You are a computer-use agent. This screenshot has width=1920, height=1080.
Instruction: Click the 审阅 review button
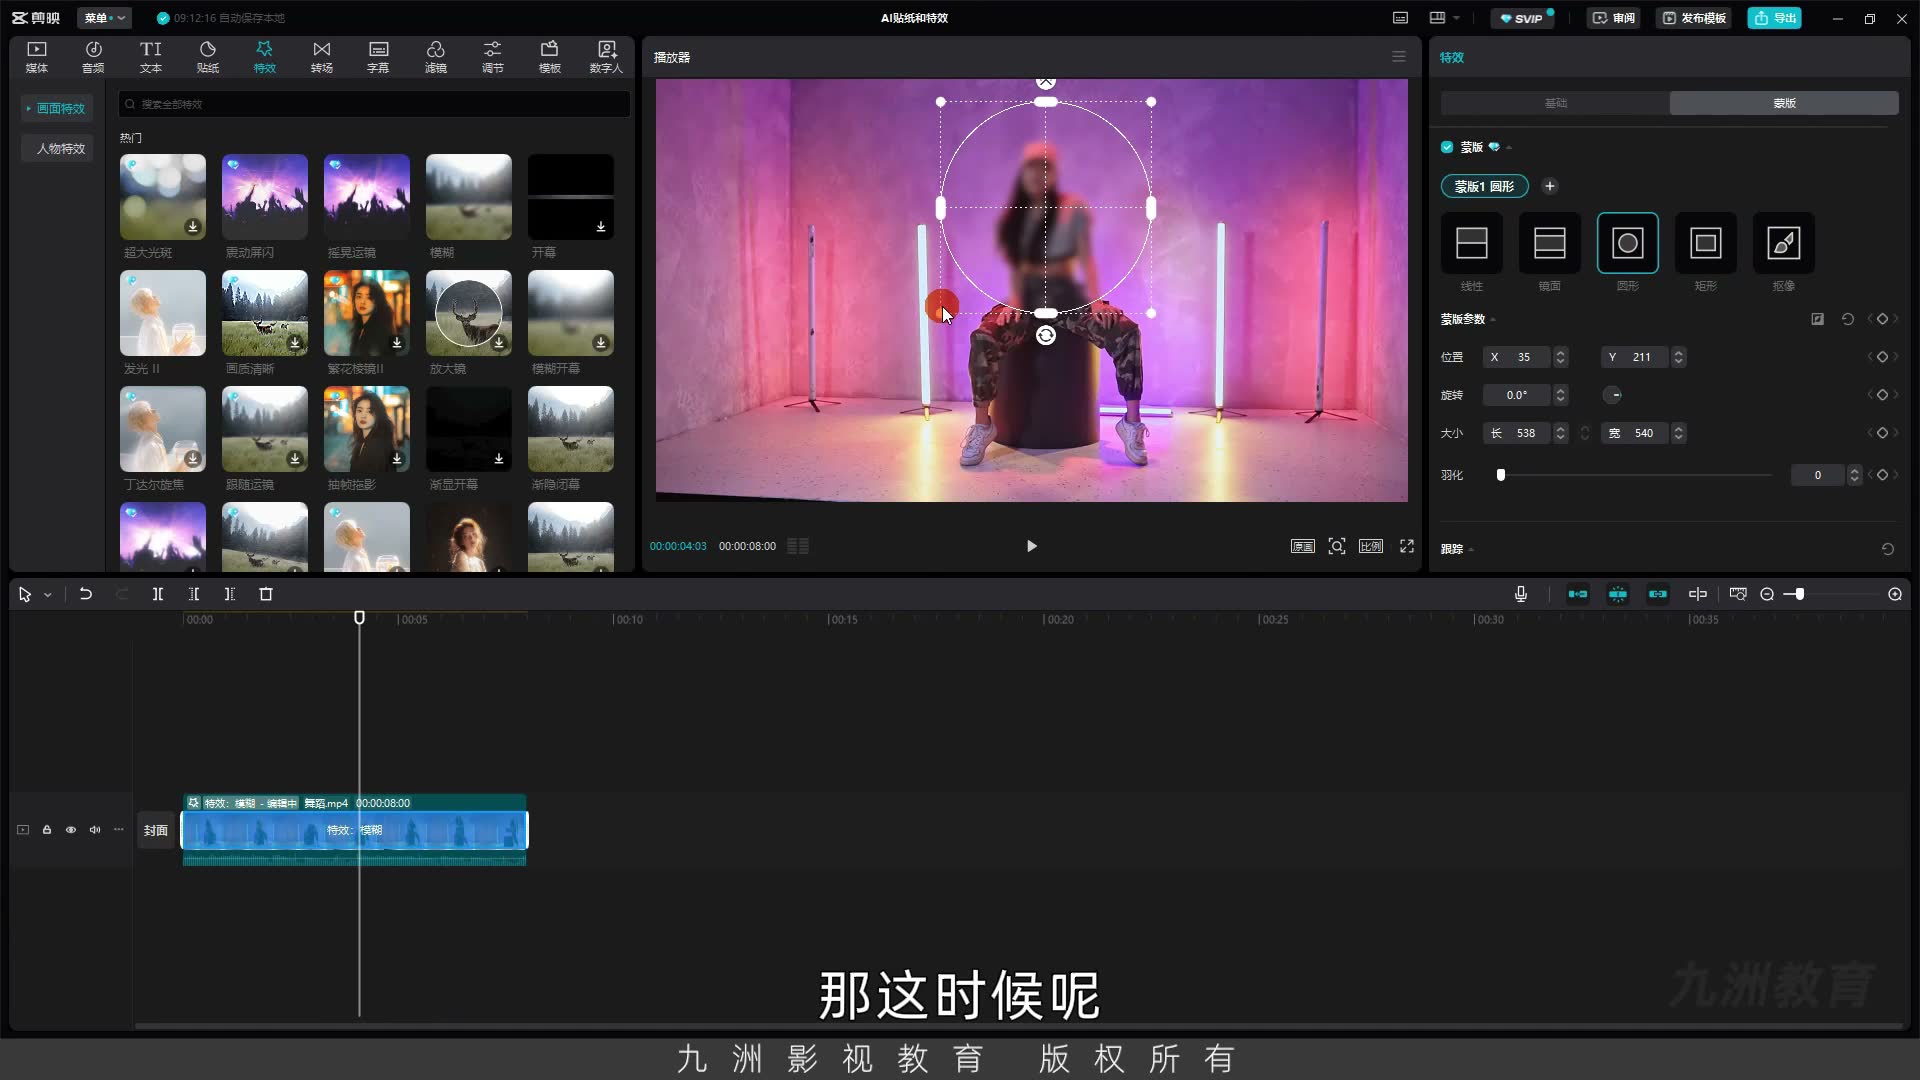(x=1614, y=18)
